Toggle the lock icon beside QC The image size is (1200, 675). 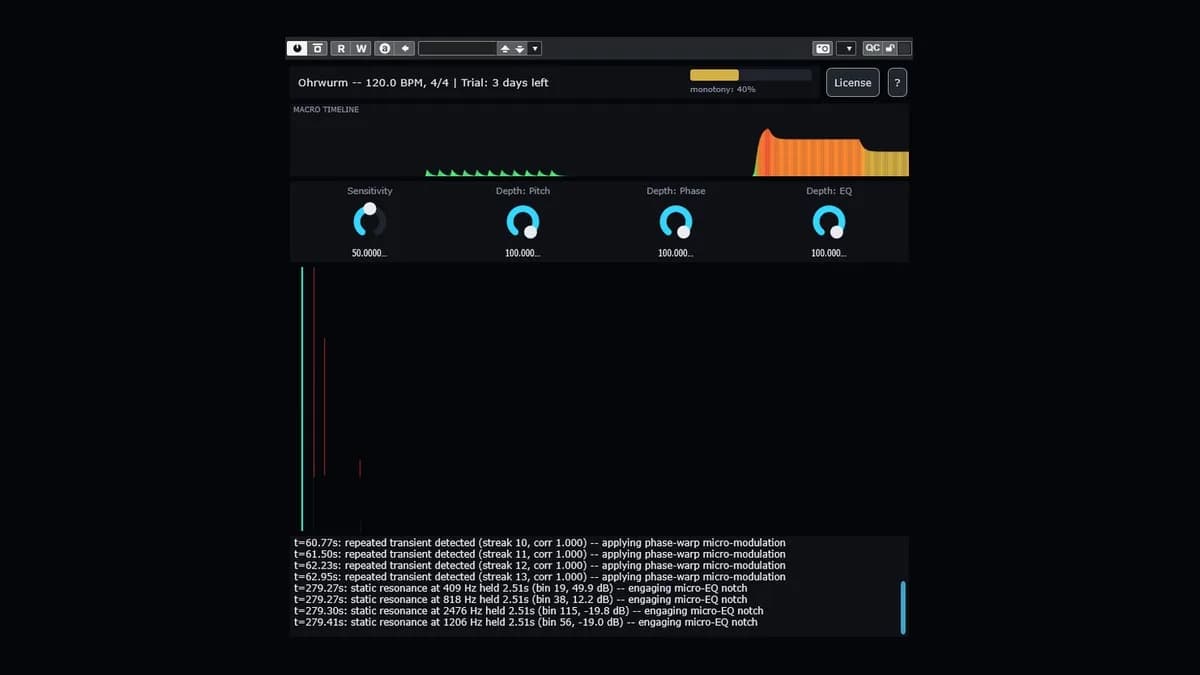(890, 48)
